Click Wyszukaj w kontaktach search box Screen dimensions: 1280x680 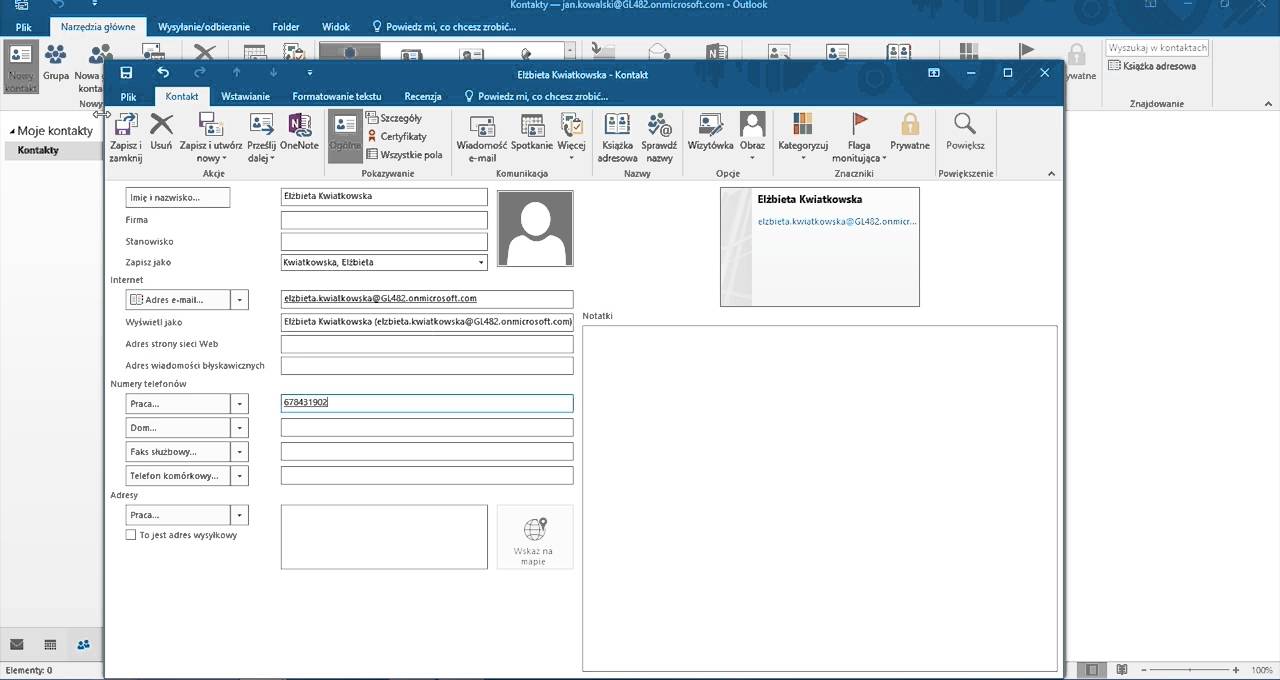(x=1157, y=48)
